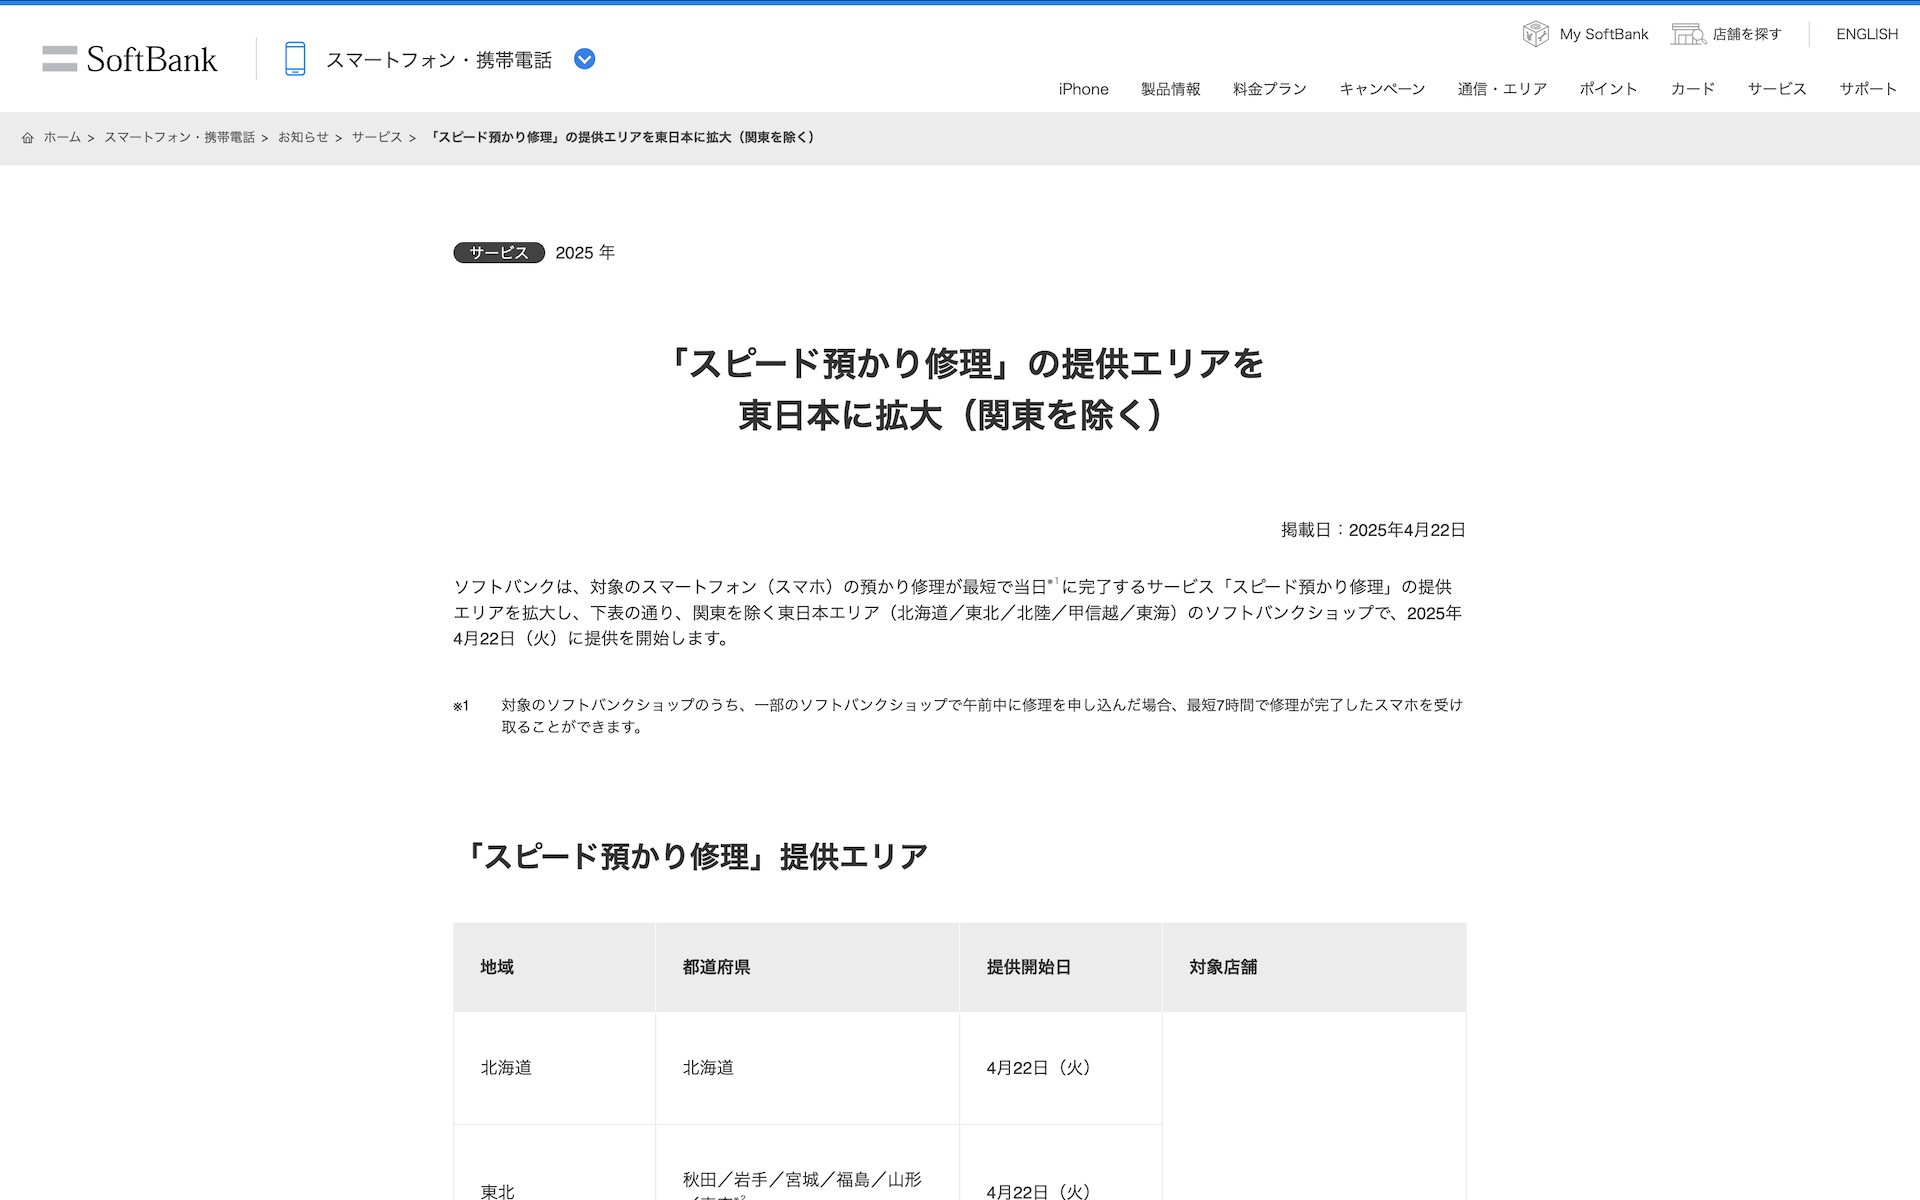This screenshot has height=1200, width=1920.
Task: Switch site language to ENGLISH
Action: point(1866,34)
